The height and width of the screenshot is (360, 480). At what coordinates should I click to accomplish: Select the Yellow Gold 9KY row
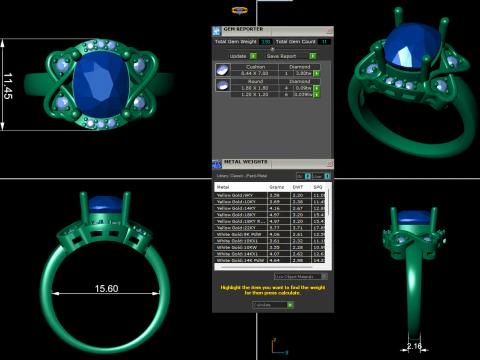point(270,195)
